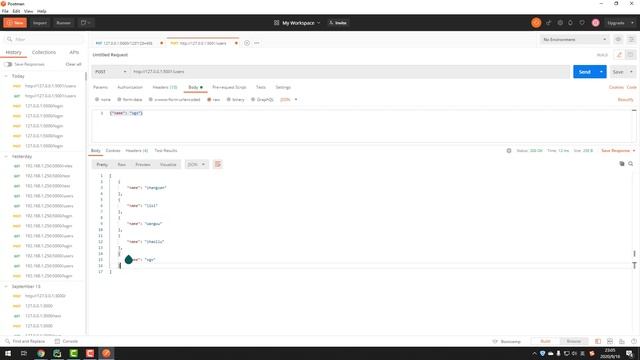Open the No Environment dropdown
This screenshot has height=360, width=640.
574,40
